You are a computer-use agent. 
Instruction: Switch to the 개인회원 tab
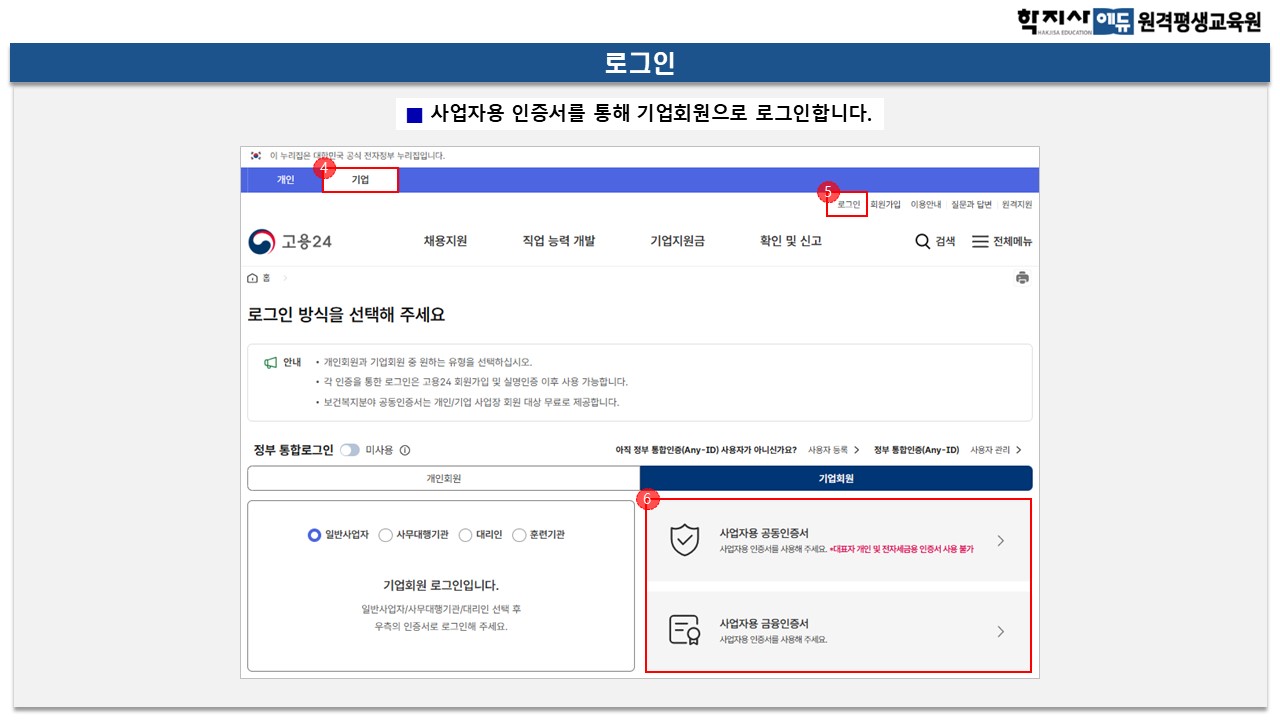click(x=443, y=478)
